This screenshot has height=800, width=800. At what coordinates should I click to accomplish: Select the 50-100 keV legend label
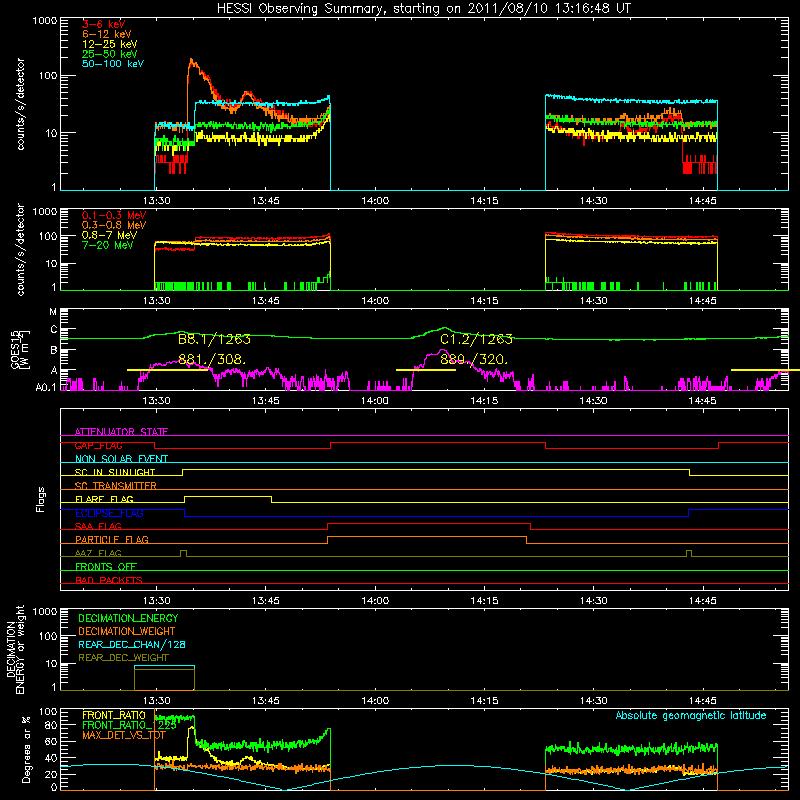[x=113, y=64]
